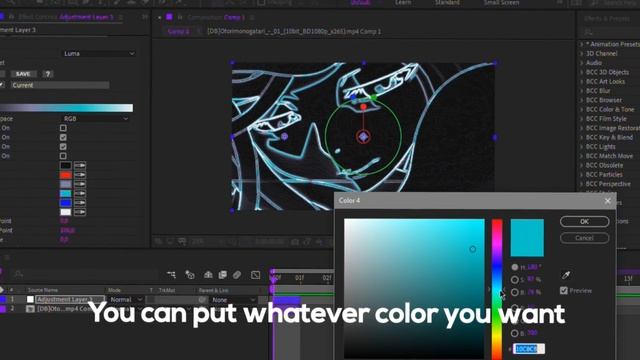Enable the frame blending icon in timeline

[x=222, y=275]
